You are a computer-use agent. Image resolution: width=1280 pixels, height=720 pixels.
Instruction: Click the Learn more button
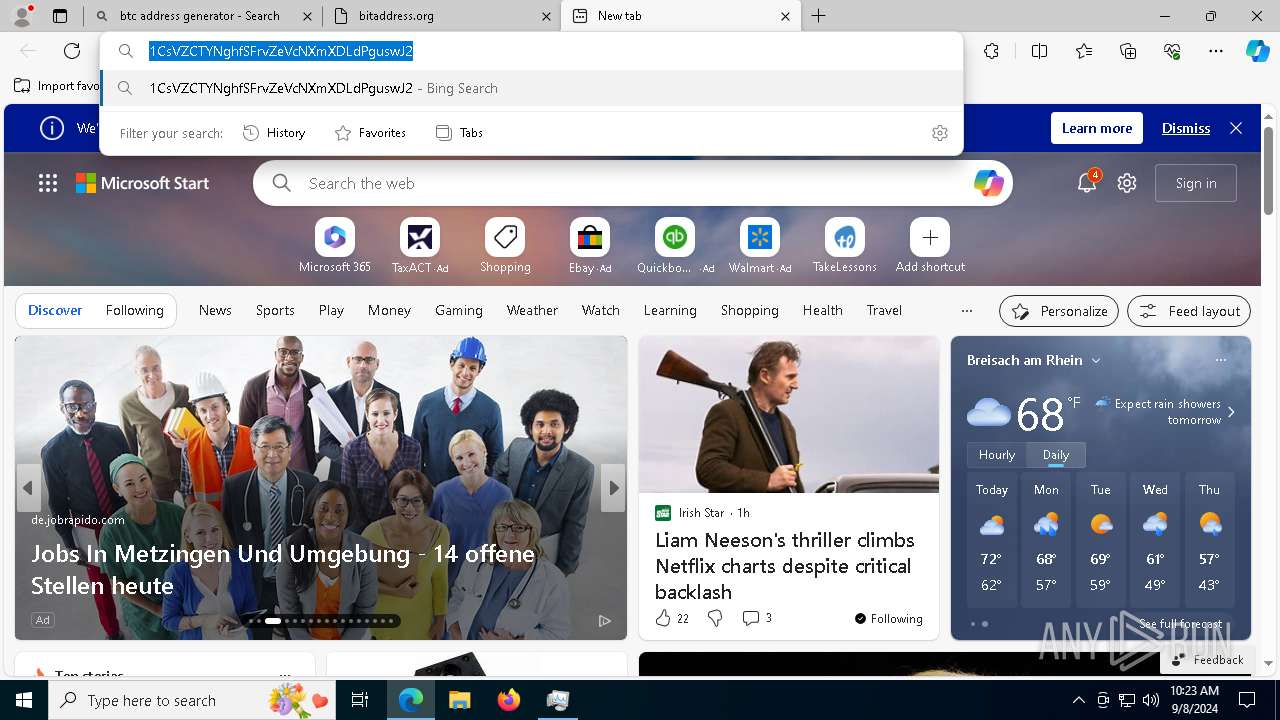point(1097,128)
